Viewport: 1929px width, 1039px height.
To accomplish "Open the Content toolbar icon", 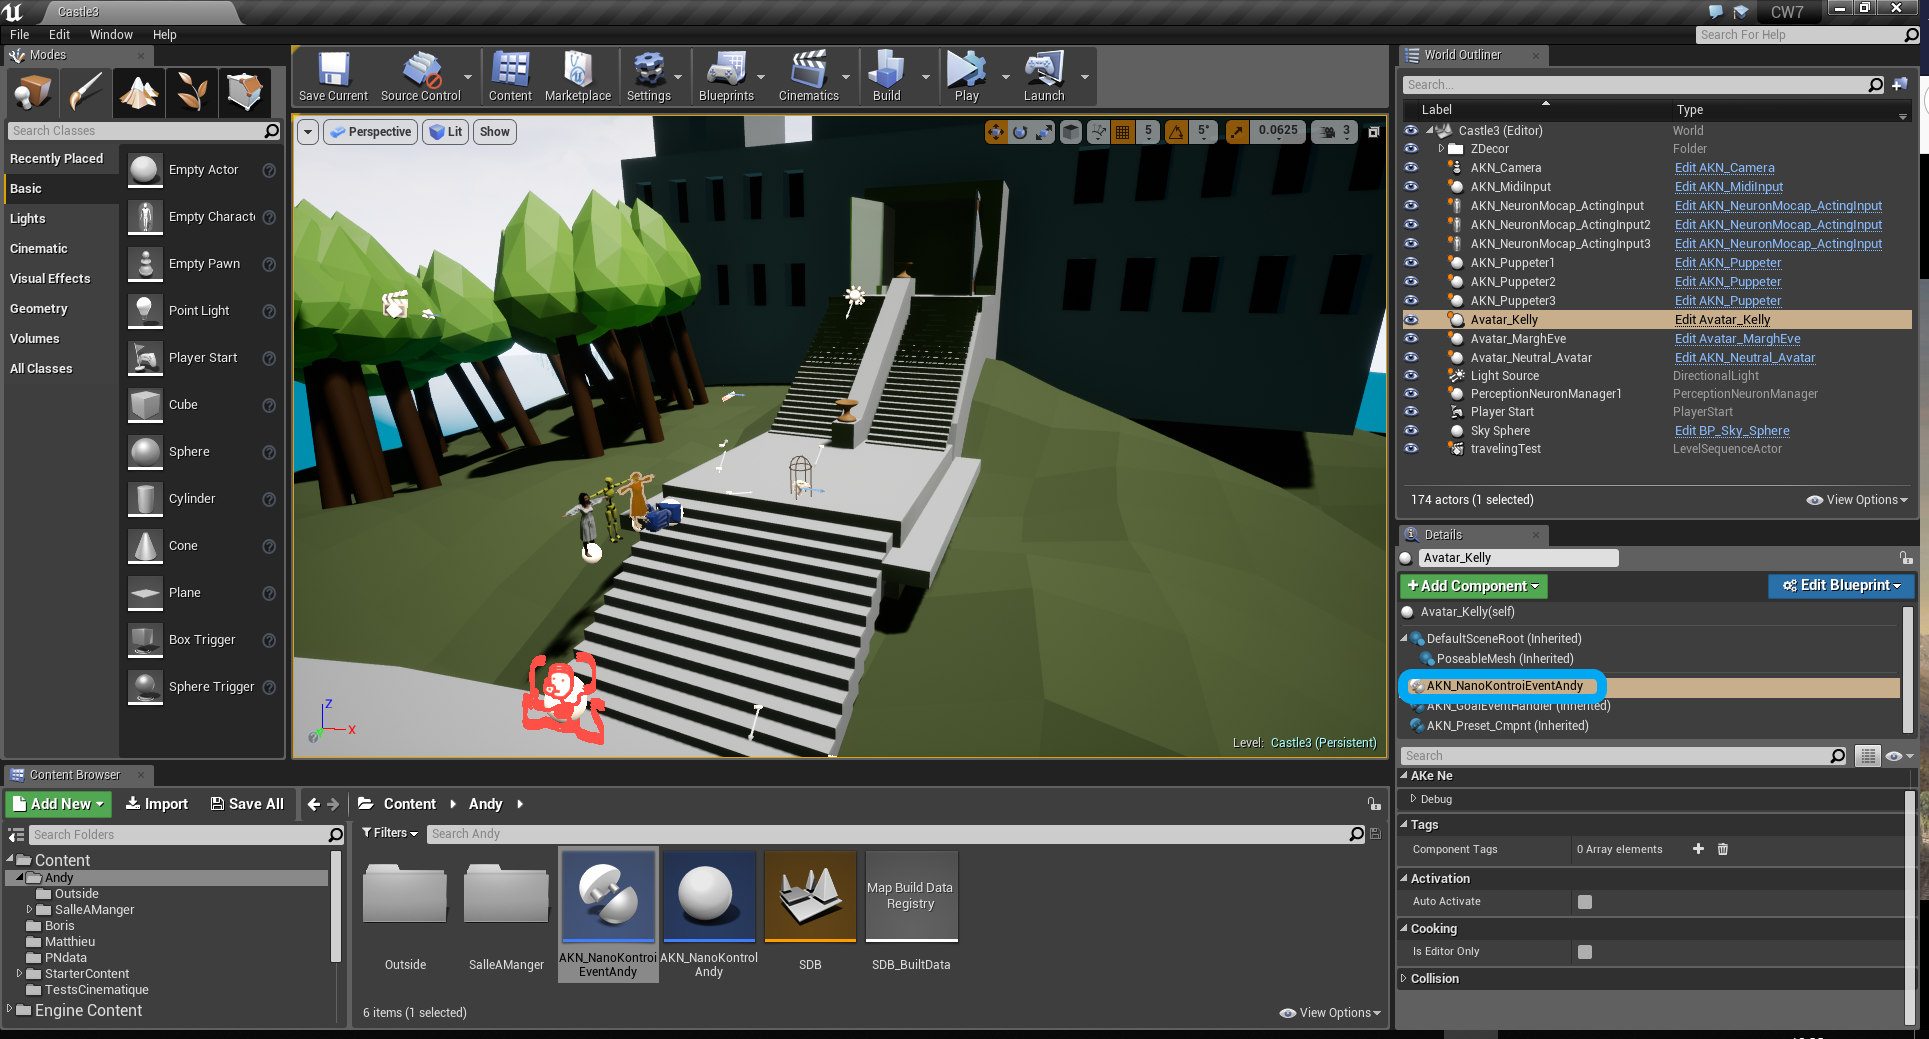I will click(x=510, y=77).
